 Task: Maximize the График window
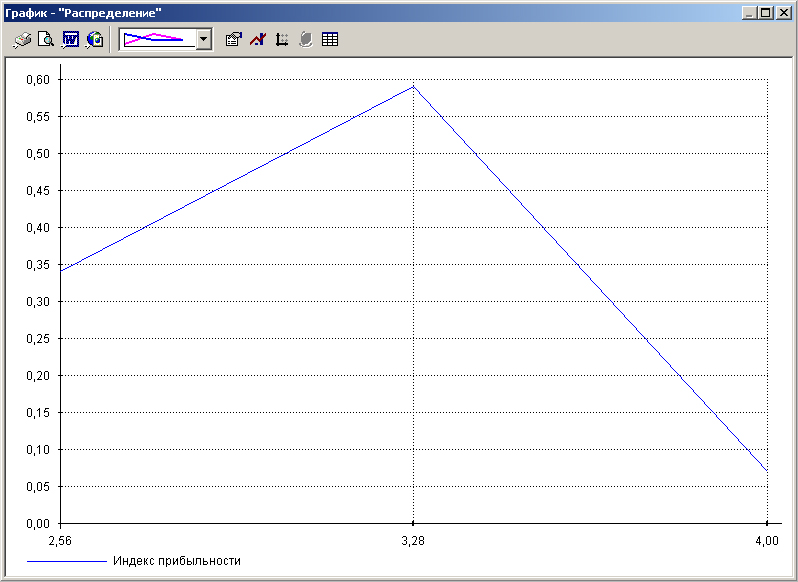(x=765, y=13)
